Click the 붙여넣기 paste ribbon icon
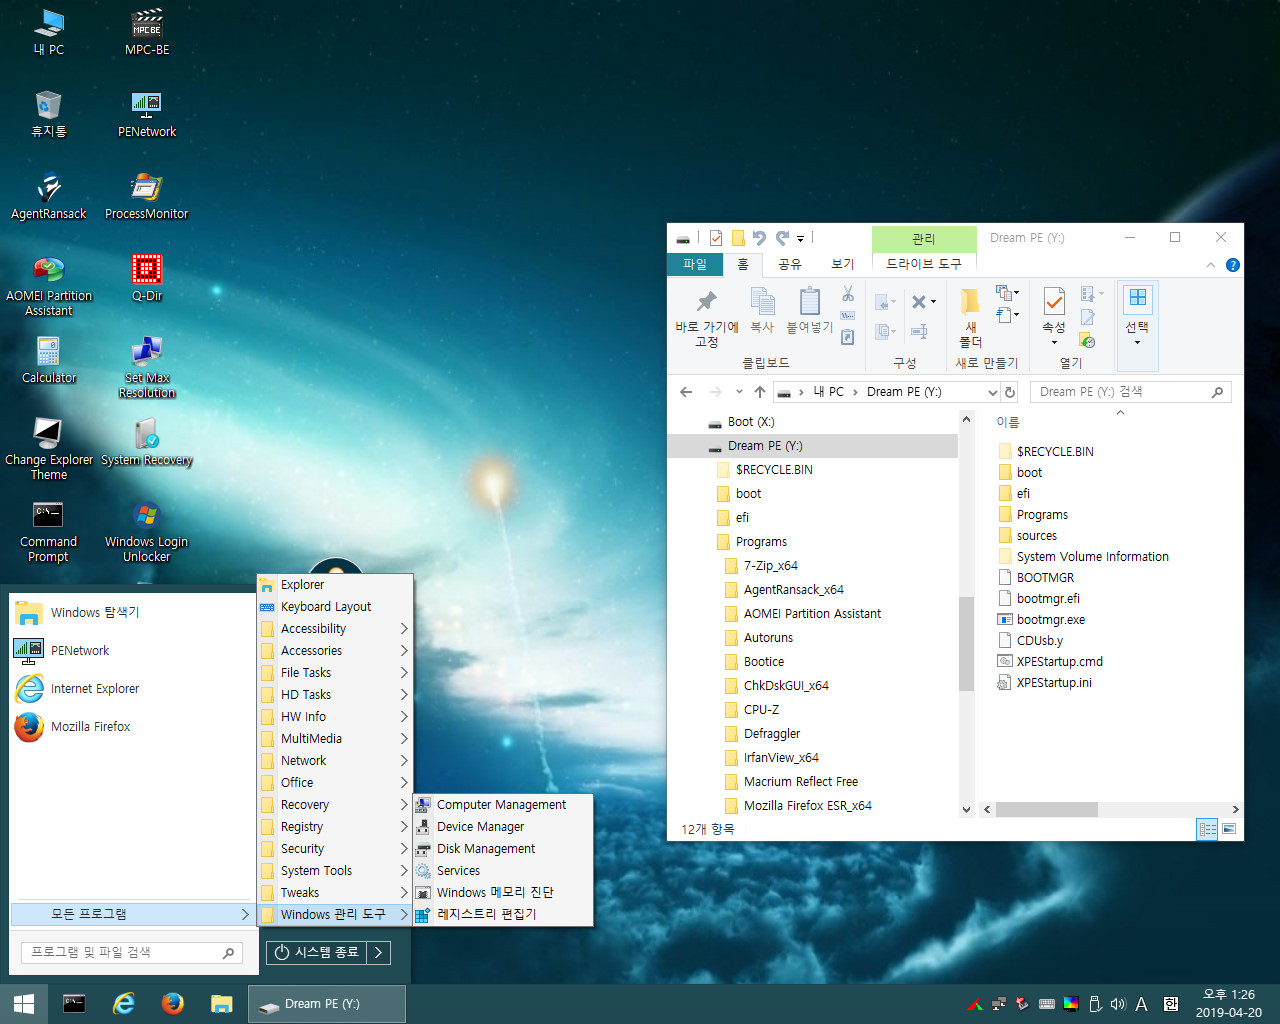 coord(809,310)
